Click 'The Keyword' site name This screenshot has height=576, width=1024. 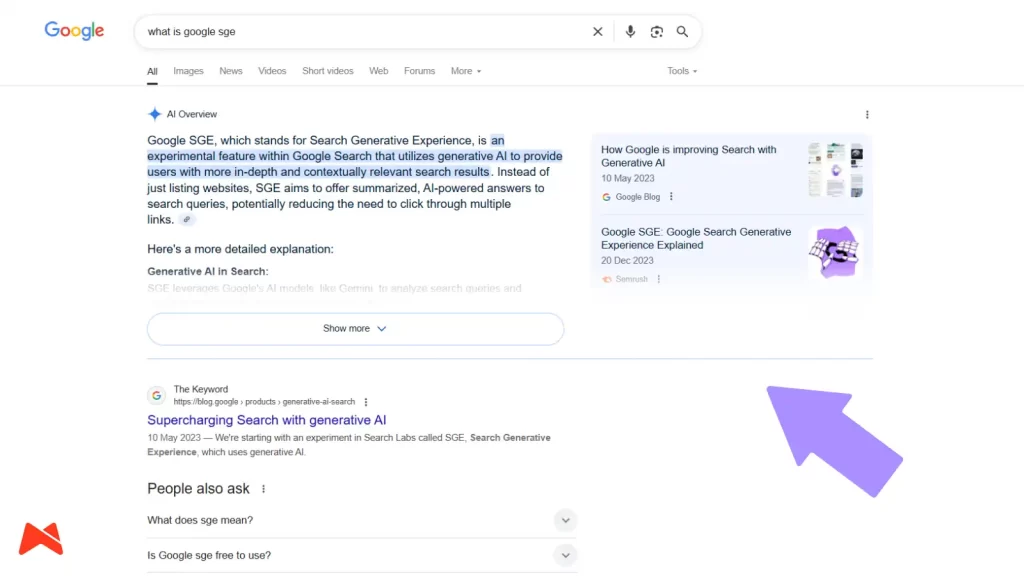pos(200,389)
